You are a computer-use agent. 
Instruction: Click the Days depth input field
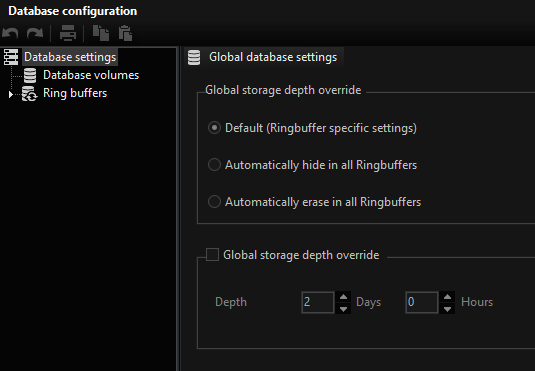(x=318, y=302)
